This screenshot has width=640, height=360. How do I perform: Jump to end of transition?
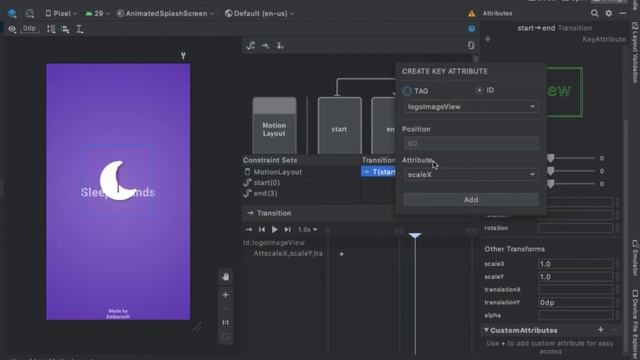(x=287, y=230)
